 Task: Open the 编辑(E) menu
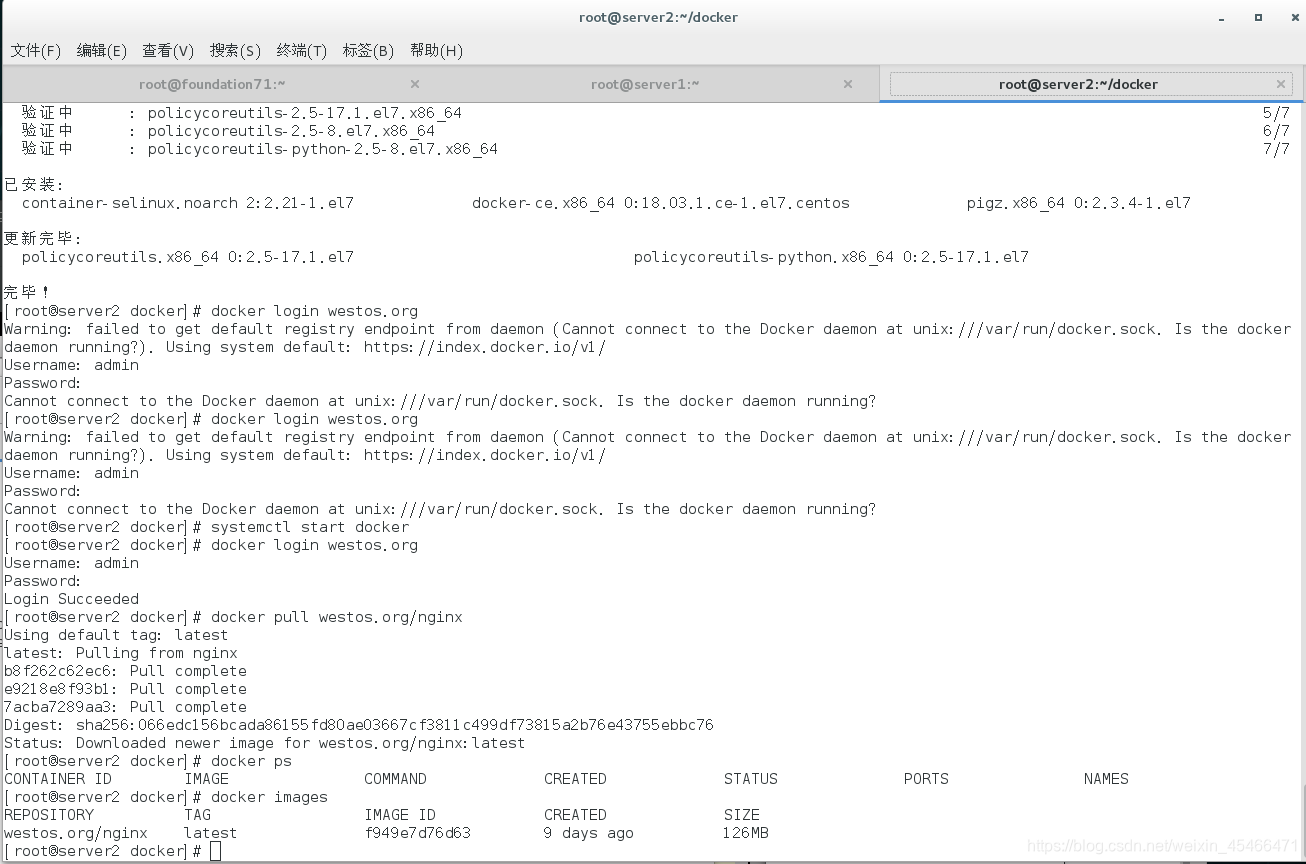pos(102,50)
